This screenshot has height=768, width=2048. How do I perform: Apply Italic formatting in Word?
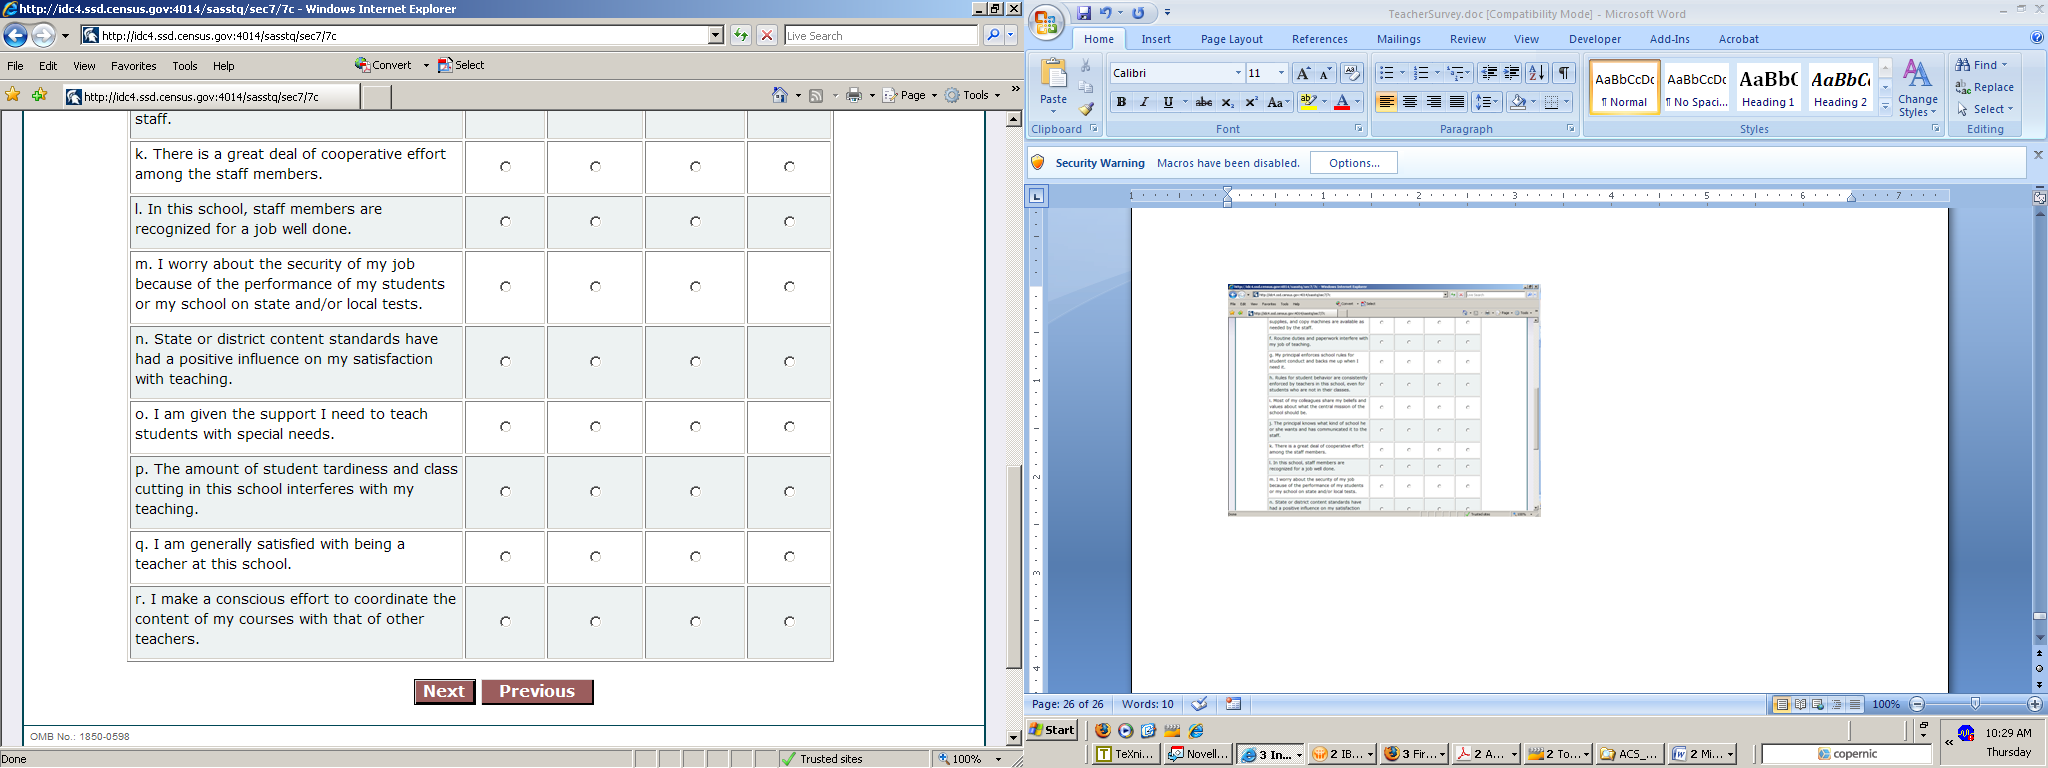point(1144,102)
